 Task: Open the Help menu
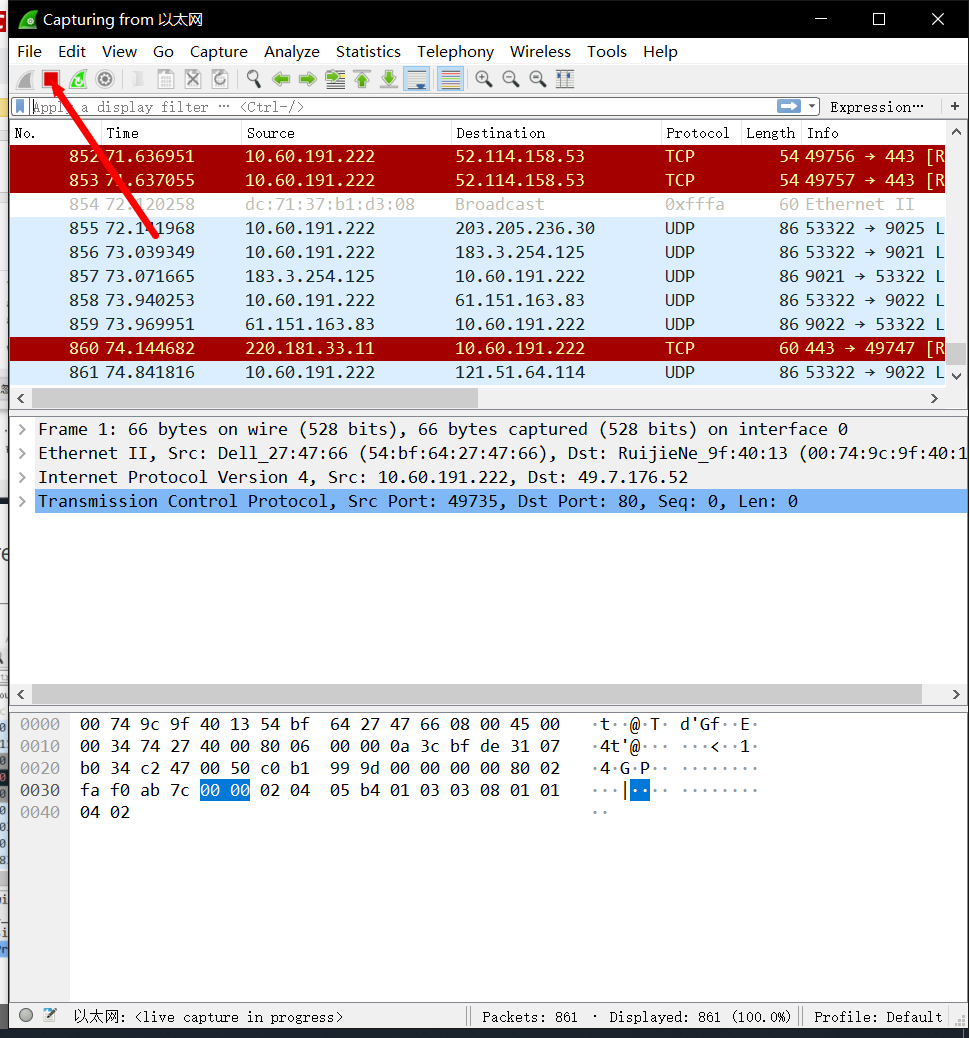click(x=660, y=52)
